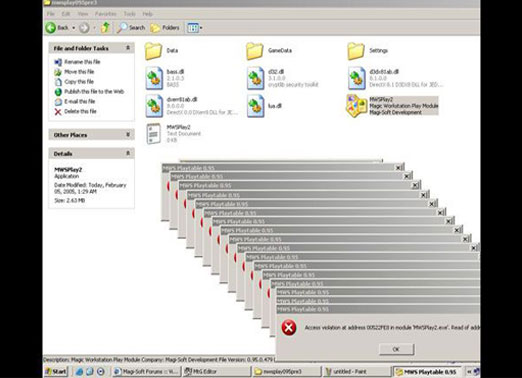Screen dimensions: 522x378
Task: Click the red error icon in dialog
Action: [x=289, y=327]
